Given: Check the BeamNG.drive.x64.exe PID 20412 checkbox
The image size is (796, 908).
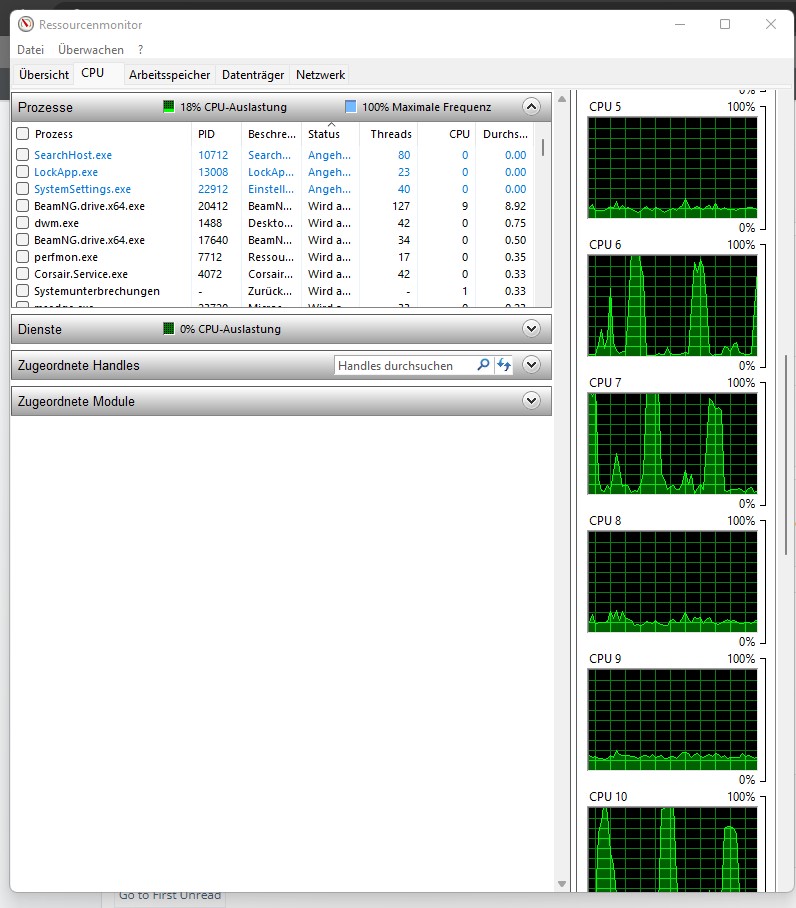Looking at the screenshot, I should point(23,206).
